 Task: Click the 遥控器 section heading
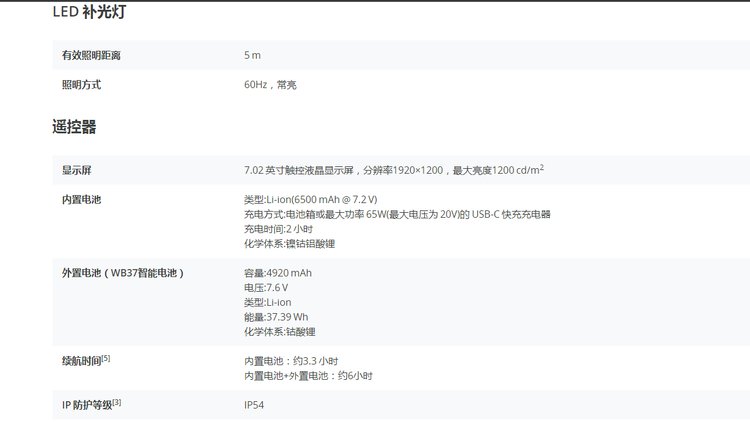74,127
